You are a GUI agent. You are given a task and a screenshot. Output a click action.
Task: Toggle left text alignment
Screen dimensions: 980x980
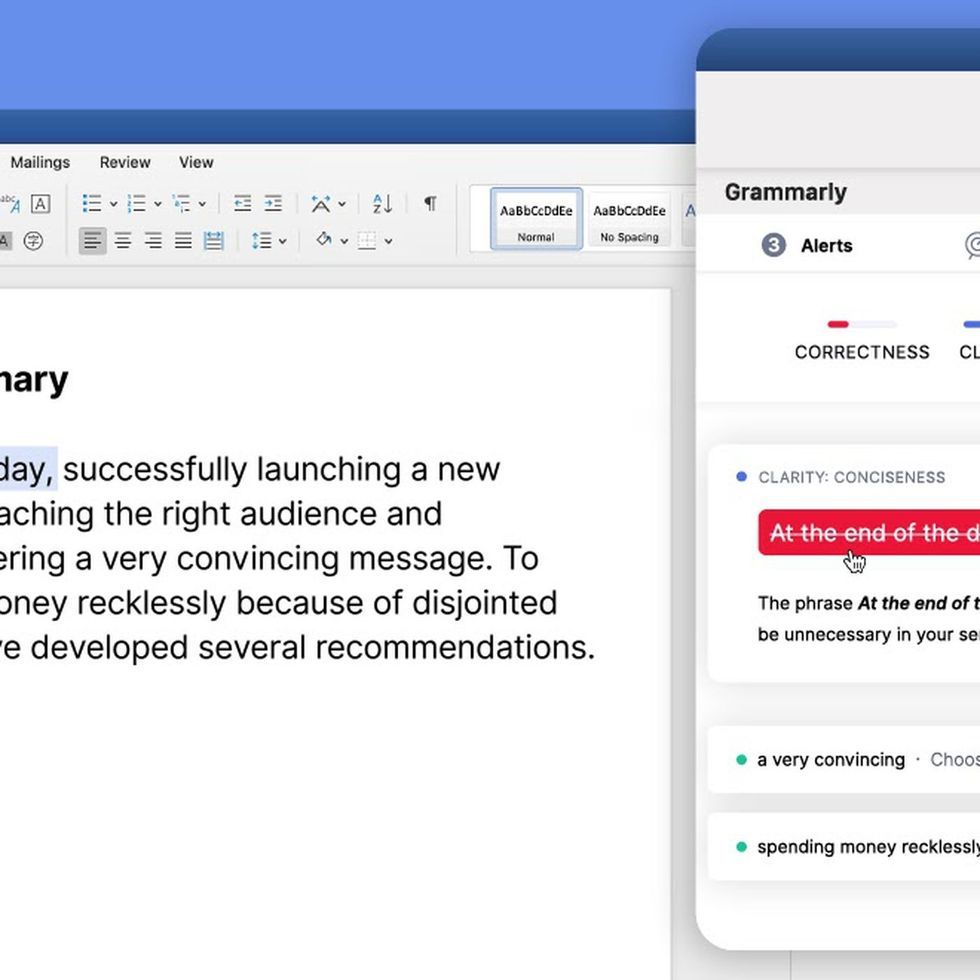pos(91,240)
